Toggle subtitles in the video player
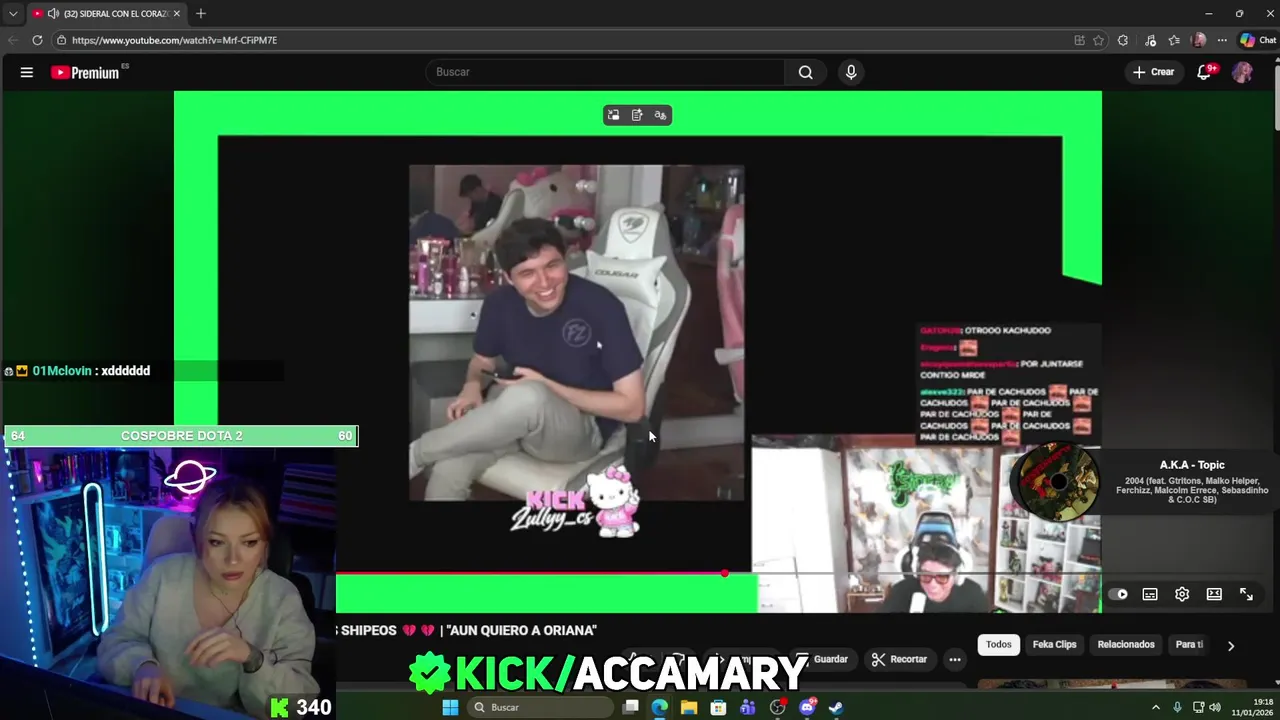This screenshot has width=1280, height=720. tap(1150, 594)
